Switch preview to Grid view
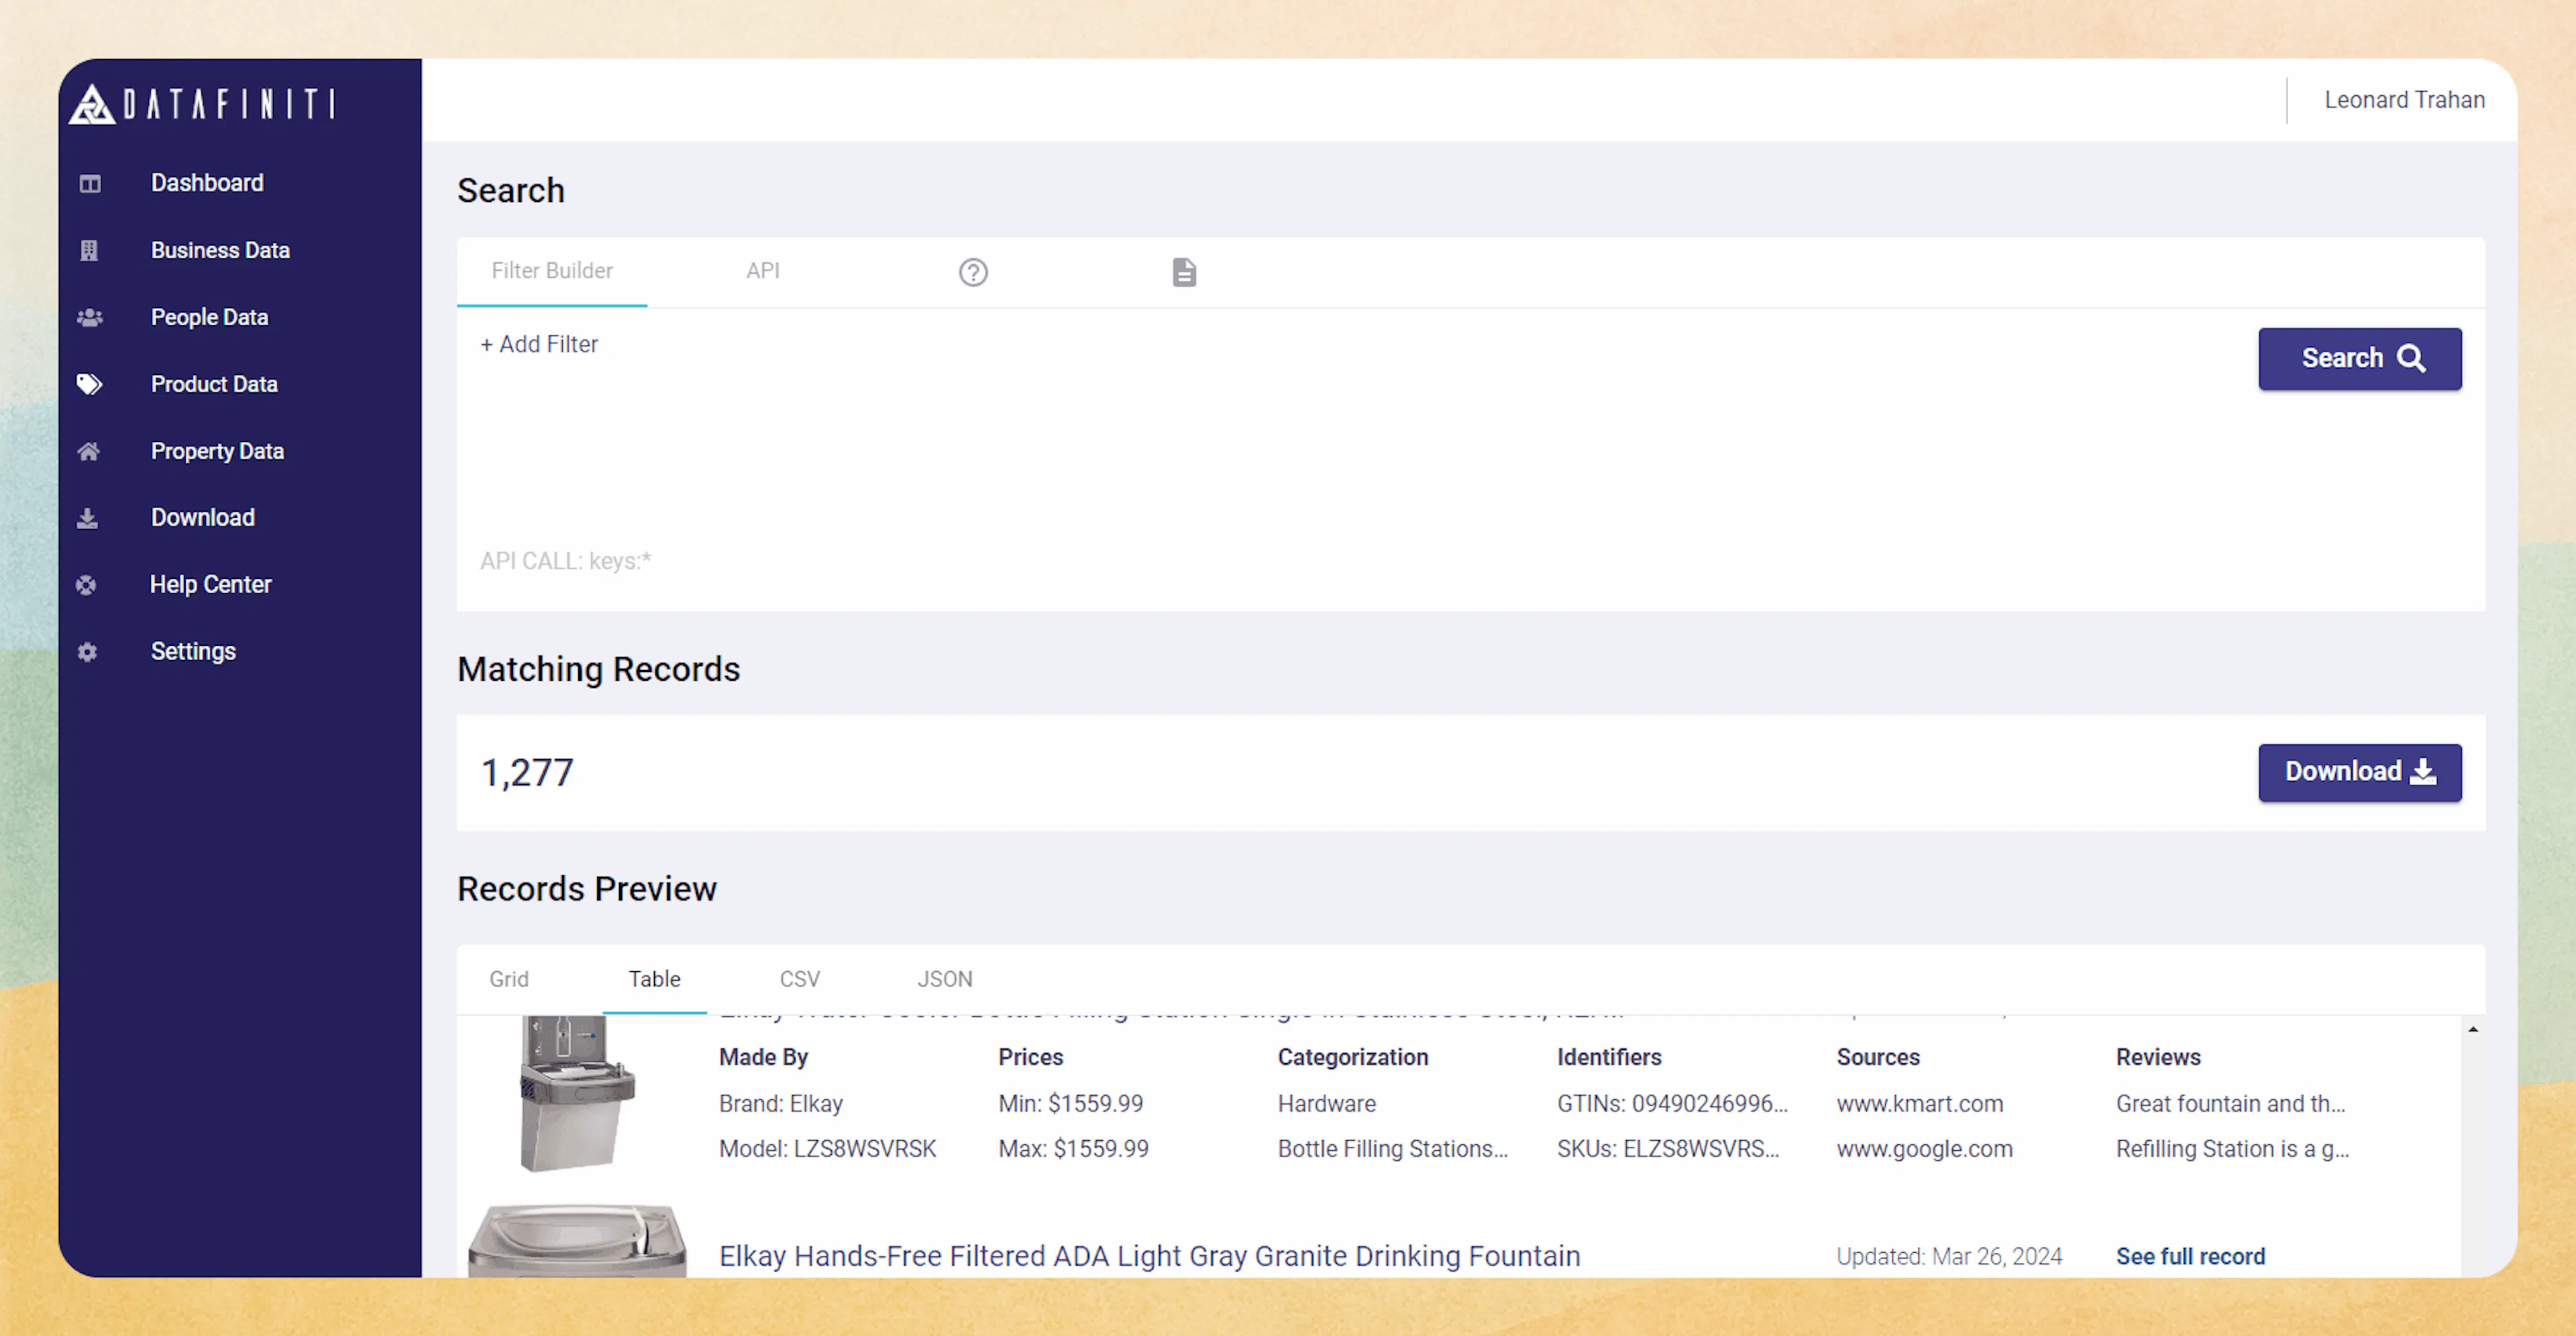The image size is (2576, 1336). pyautogui.click(x=509, y=979)
